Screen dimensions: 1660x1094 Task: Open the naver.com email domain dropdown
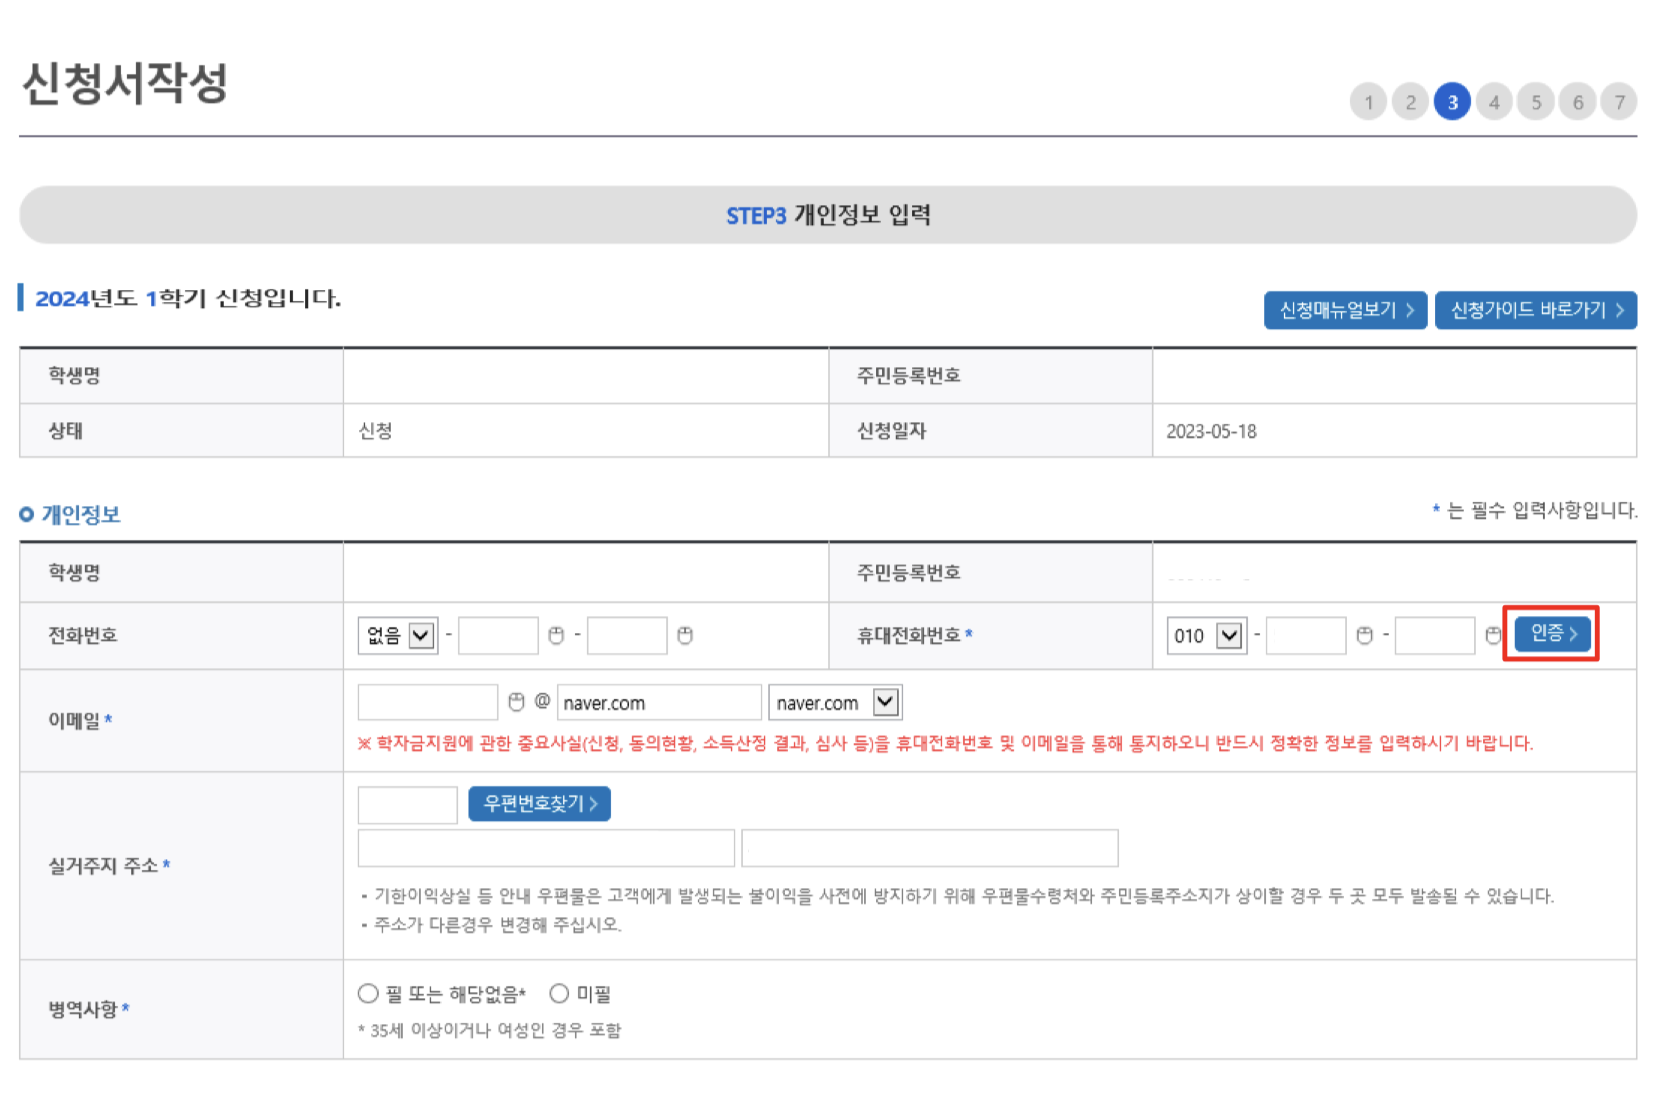click(834, 701)
